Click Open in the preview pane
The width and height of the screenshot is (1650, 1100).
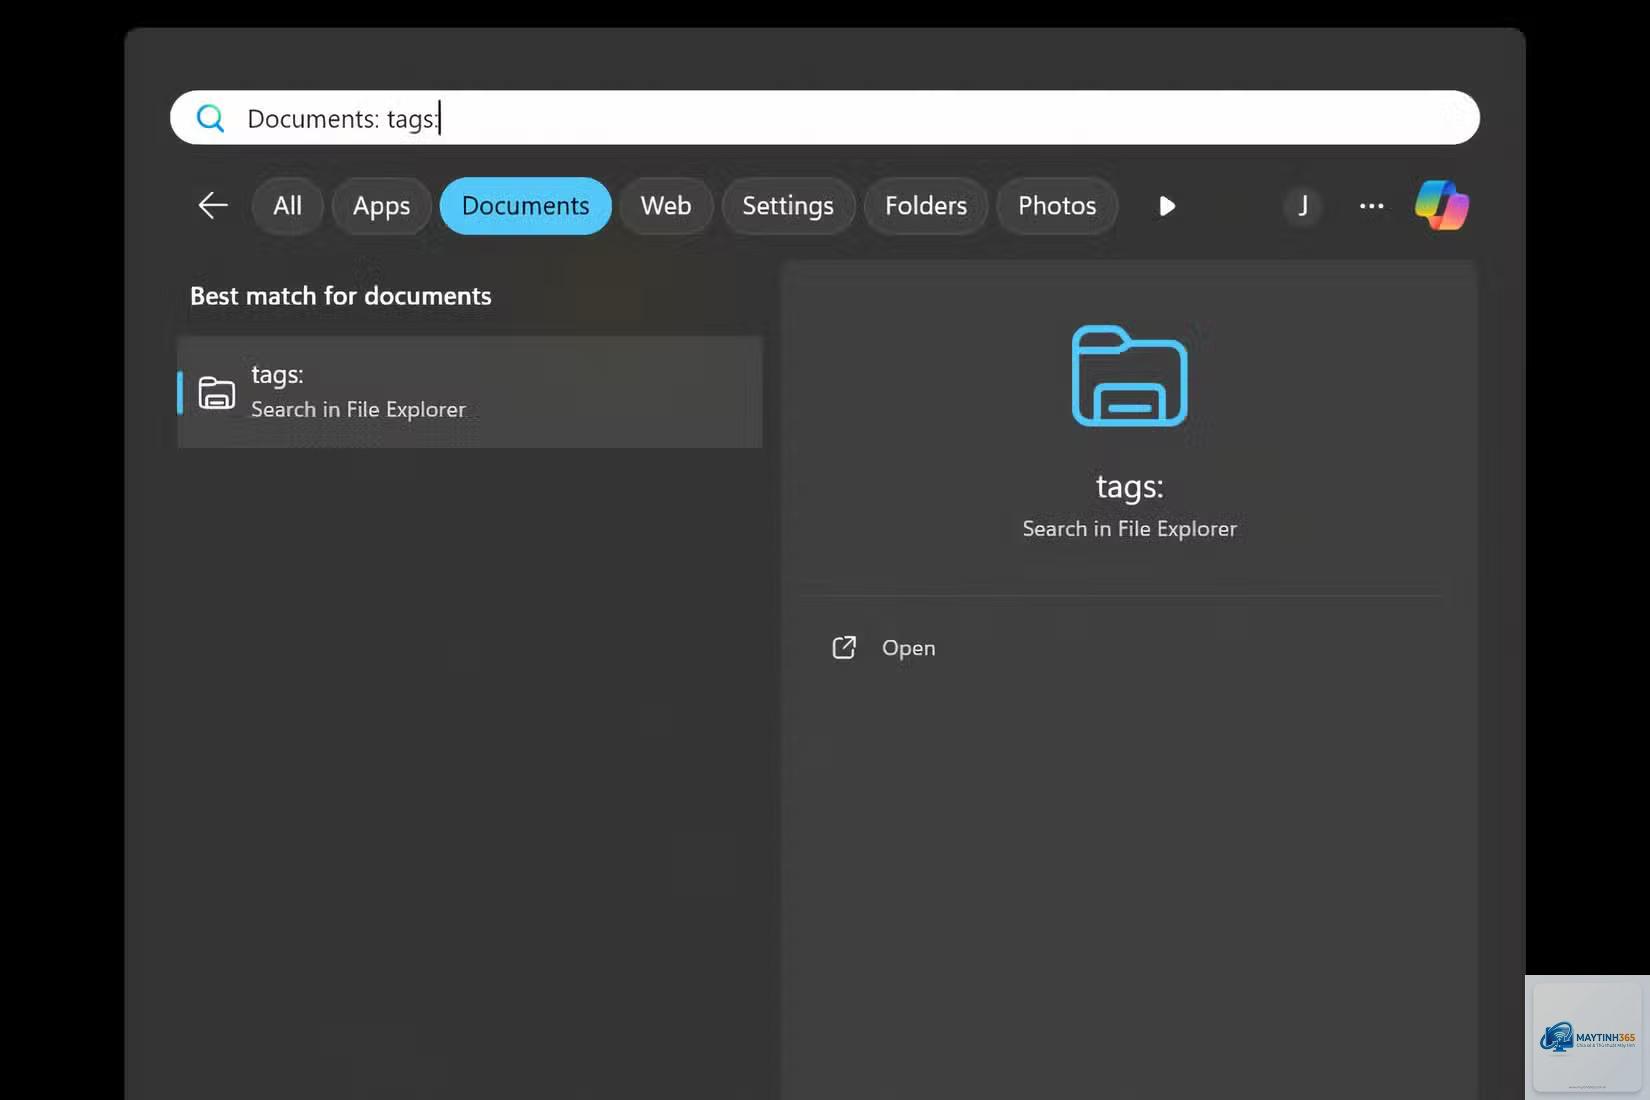coord(884,648)
